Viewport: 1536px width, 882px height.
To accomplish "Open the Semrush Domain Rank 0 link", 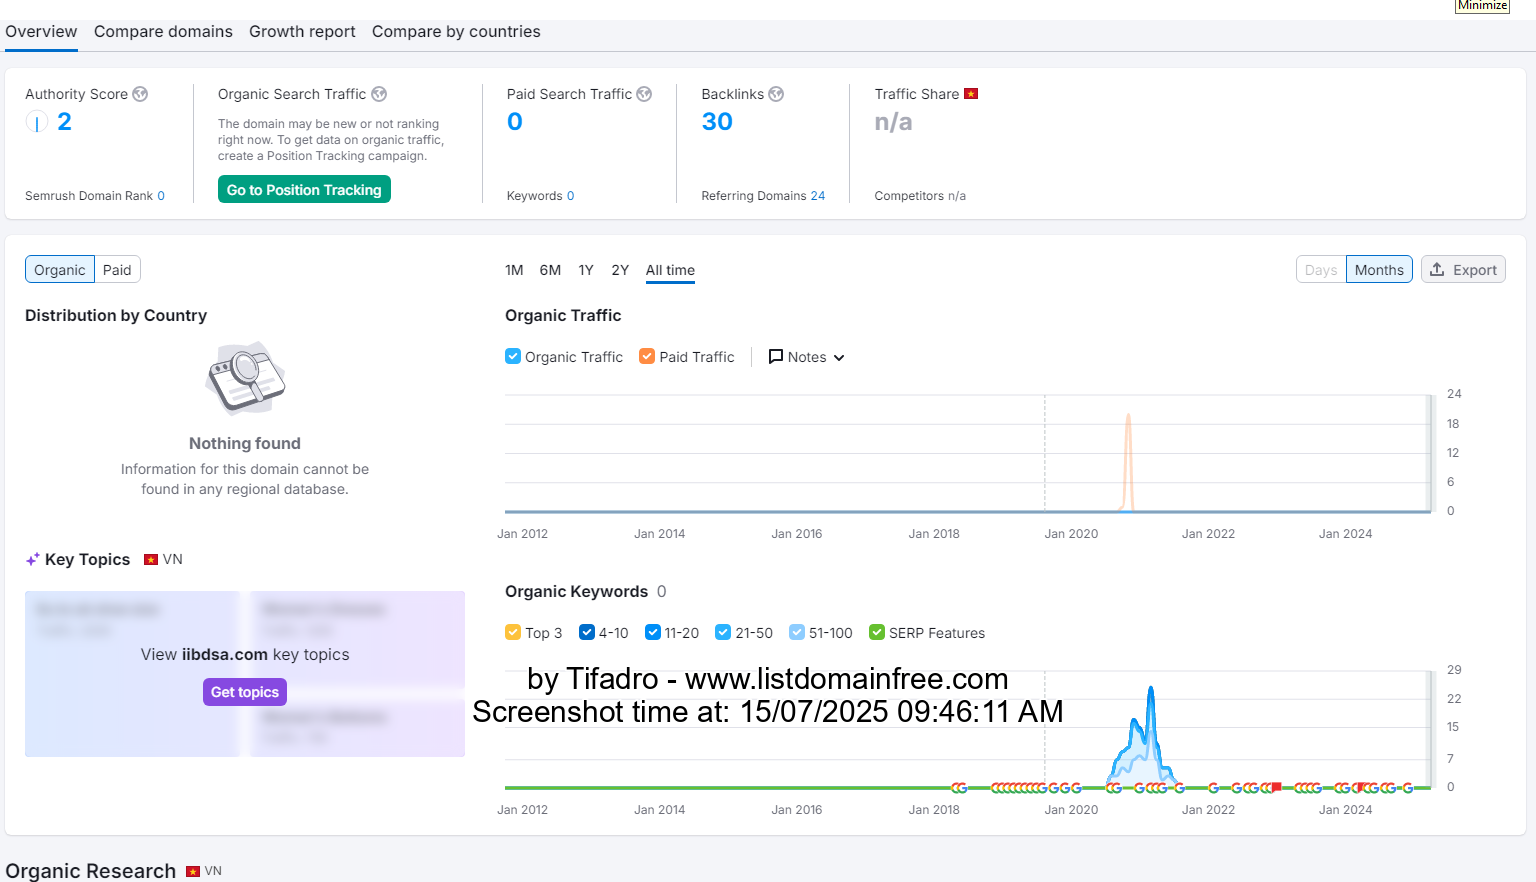I will coord(161,196).
